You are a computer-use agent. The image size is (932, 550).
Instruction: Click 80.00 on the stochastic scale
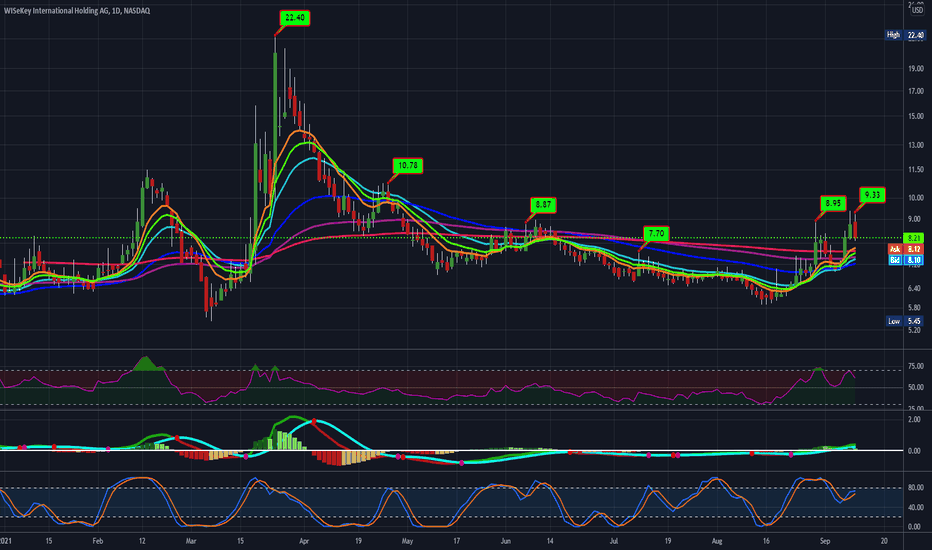pos(915,488)
